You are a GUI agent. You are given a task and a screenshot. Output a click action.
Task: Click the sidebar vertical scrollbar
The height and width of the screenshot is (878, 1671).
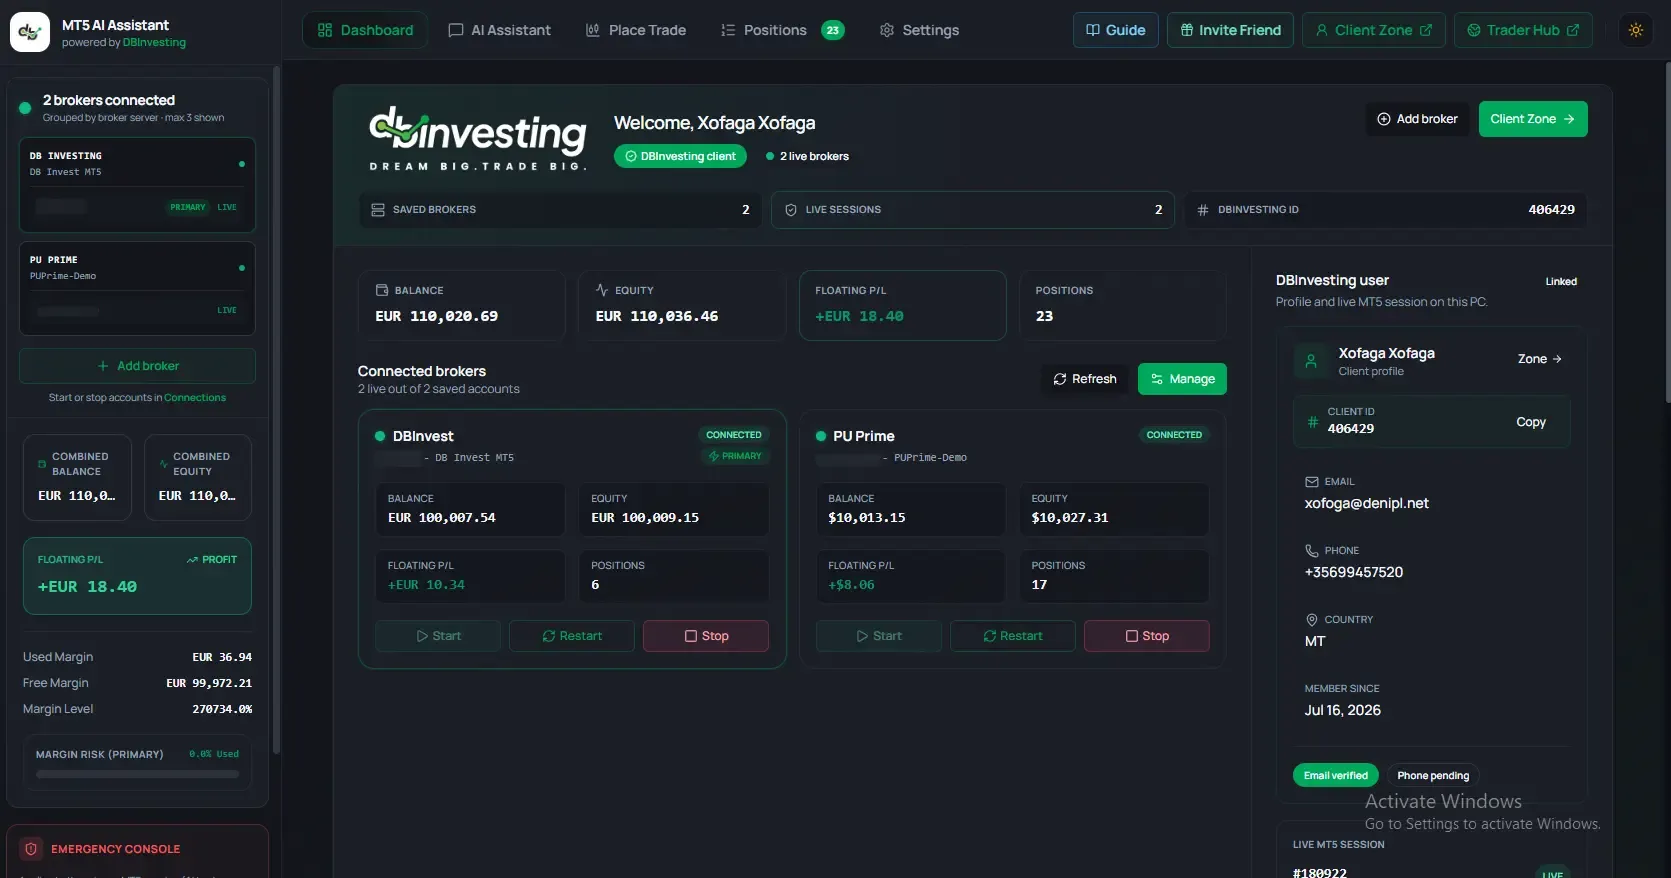pos(276,410)
